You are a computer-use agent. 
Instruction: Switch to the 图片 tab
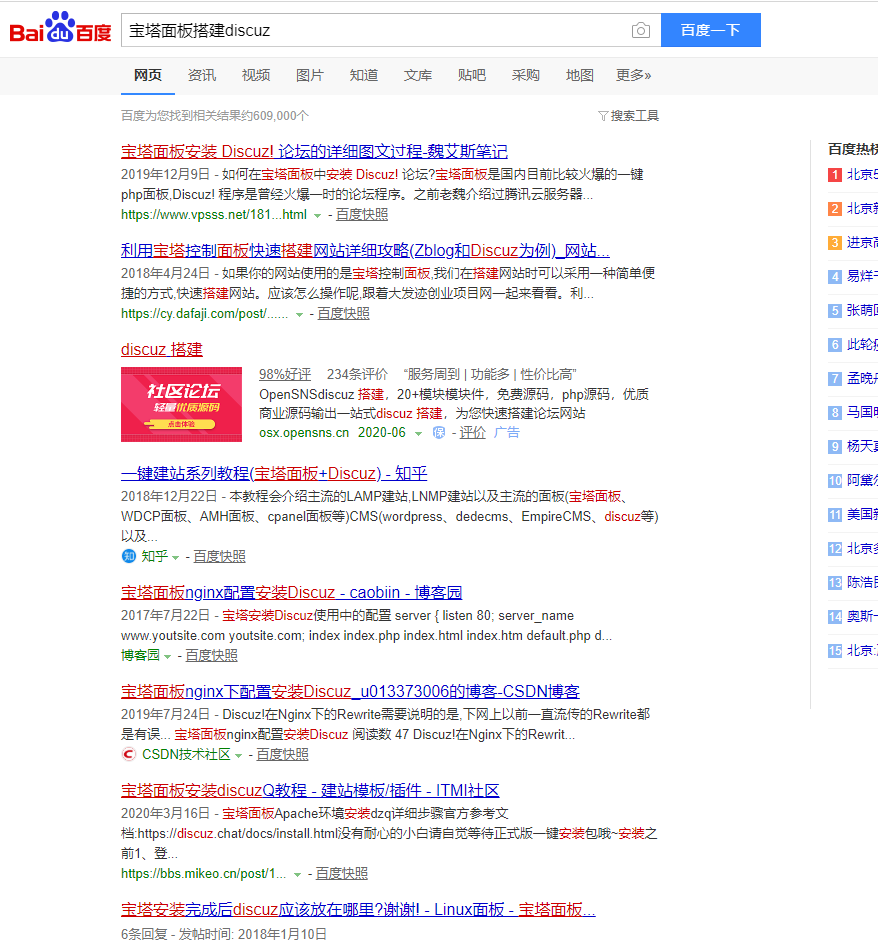pos(310,75)
